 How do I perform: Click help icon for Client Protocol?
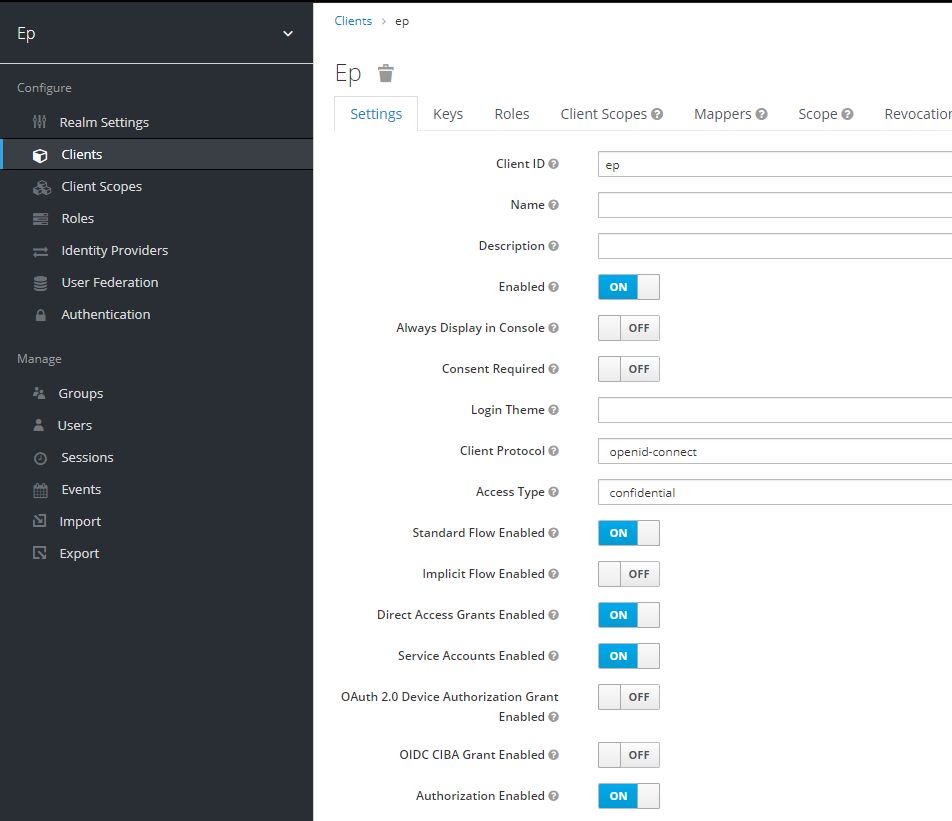coord(553,451)
